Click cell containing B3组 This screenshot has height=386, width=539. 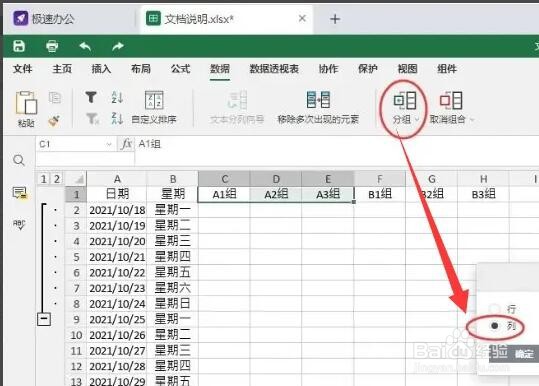click(x=483, y=195)
